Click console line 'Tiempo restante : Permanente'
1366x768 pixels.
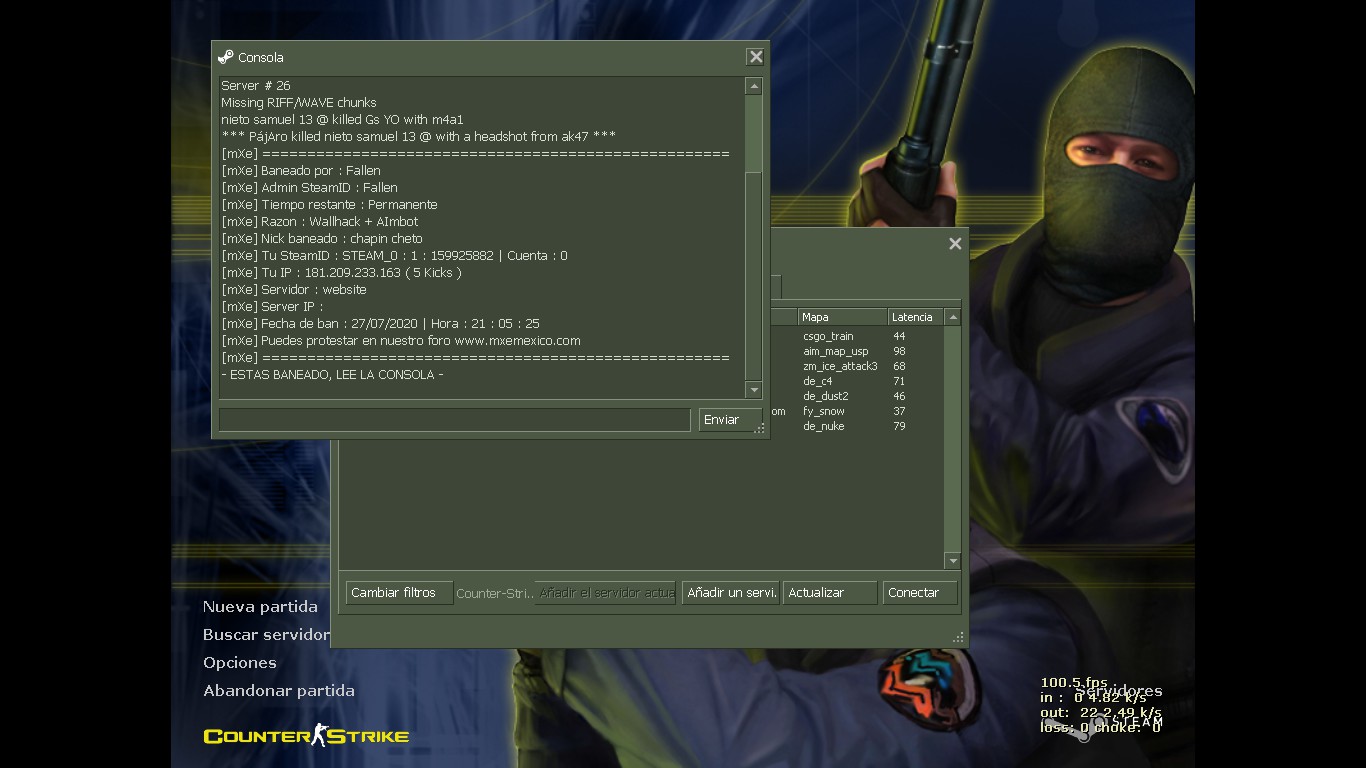(329, 205)
